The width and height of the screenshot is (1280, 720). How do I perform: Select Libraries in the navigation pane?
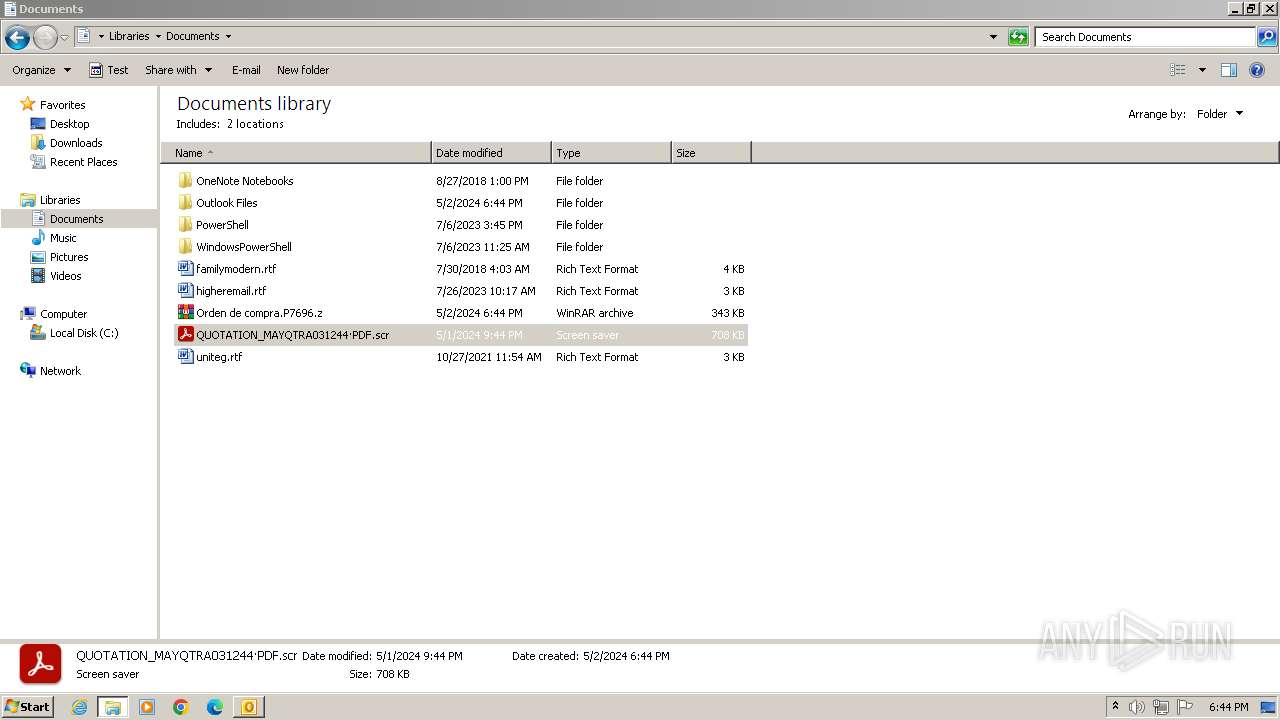pos(60,200)
